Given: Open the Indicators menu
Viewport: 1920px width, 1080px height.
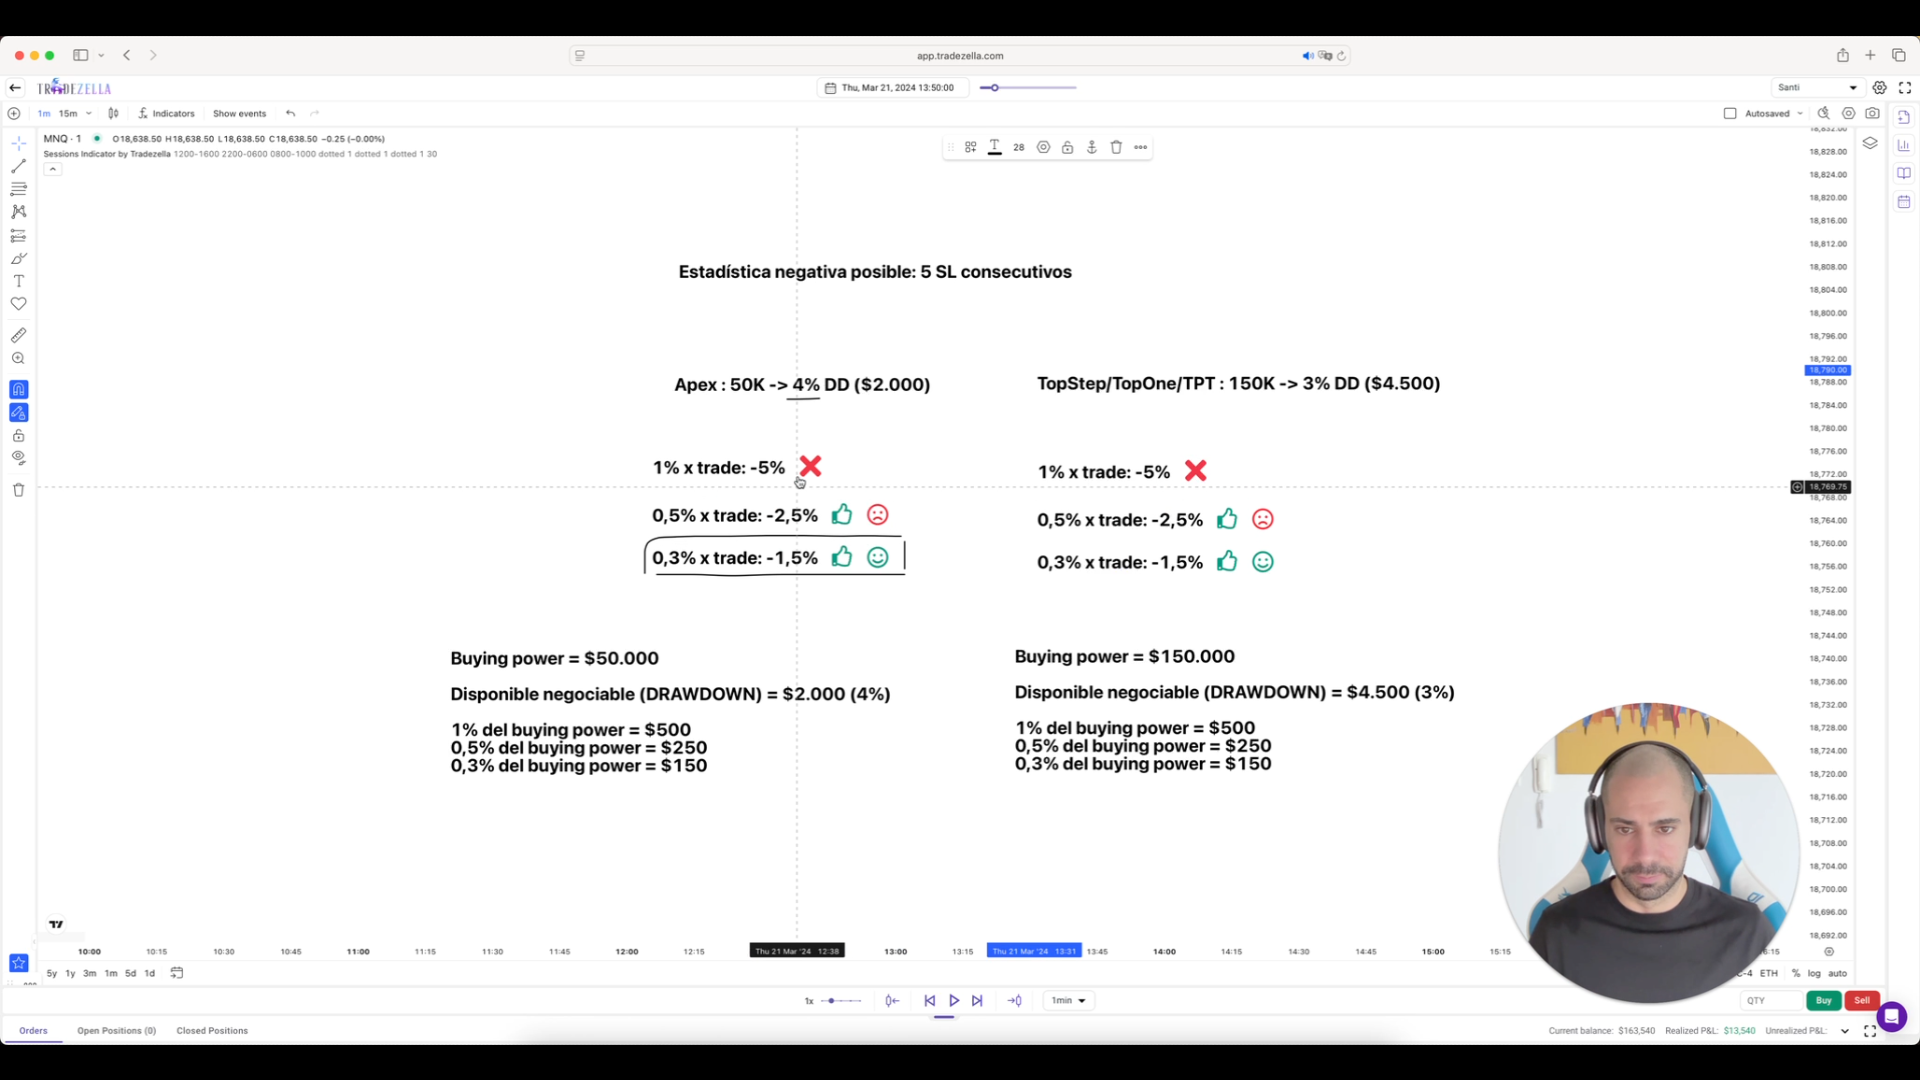Looking at the screenshot, I should [x=166, y=114].
